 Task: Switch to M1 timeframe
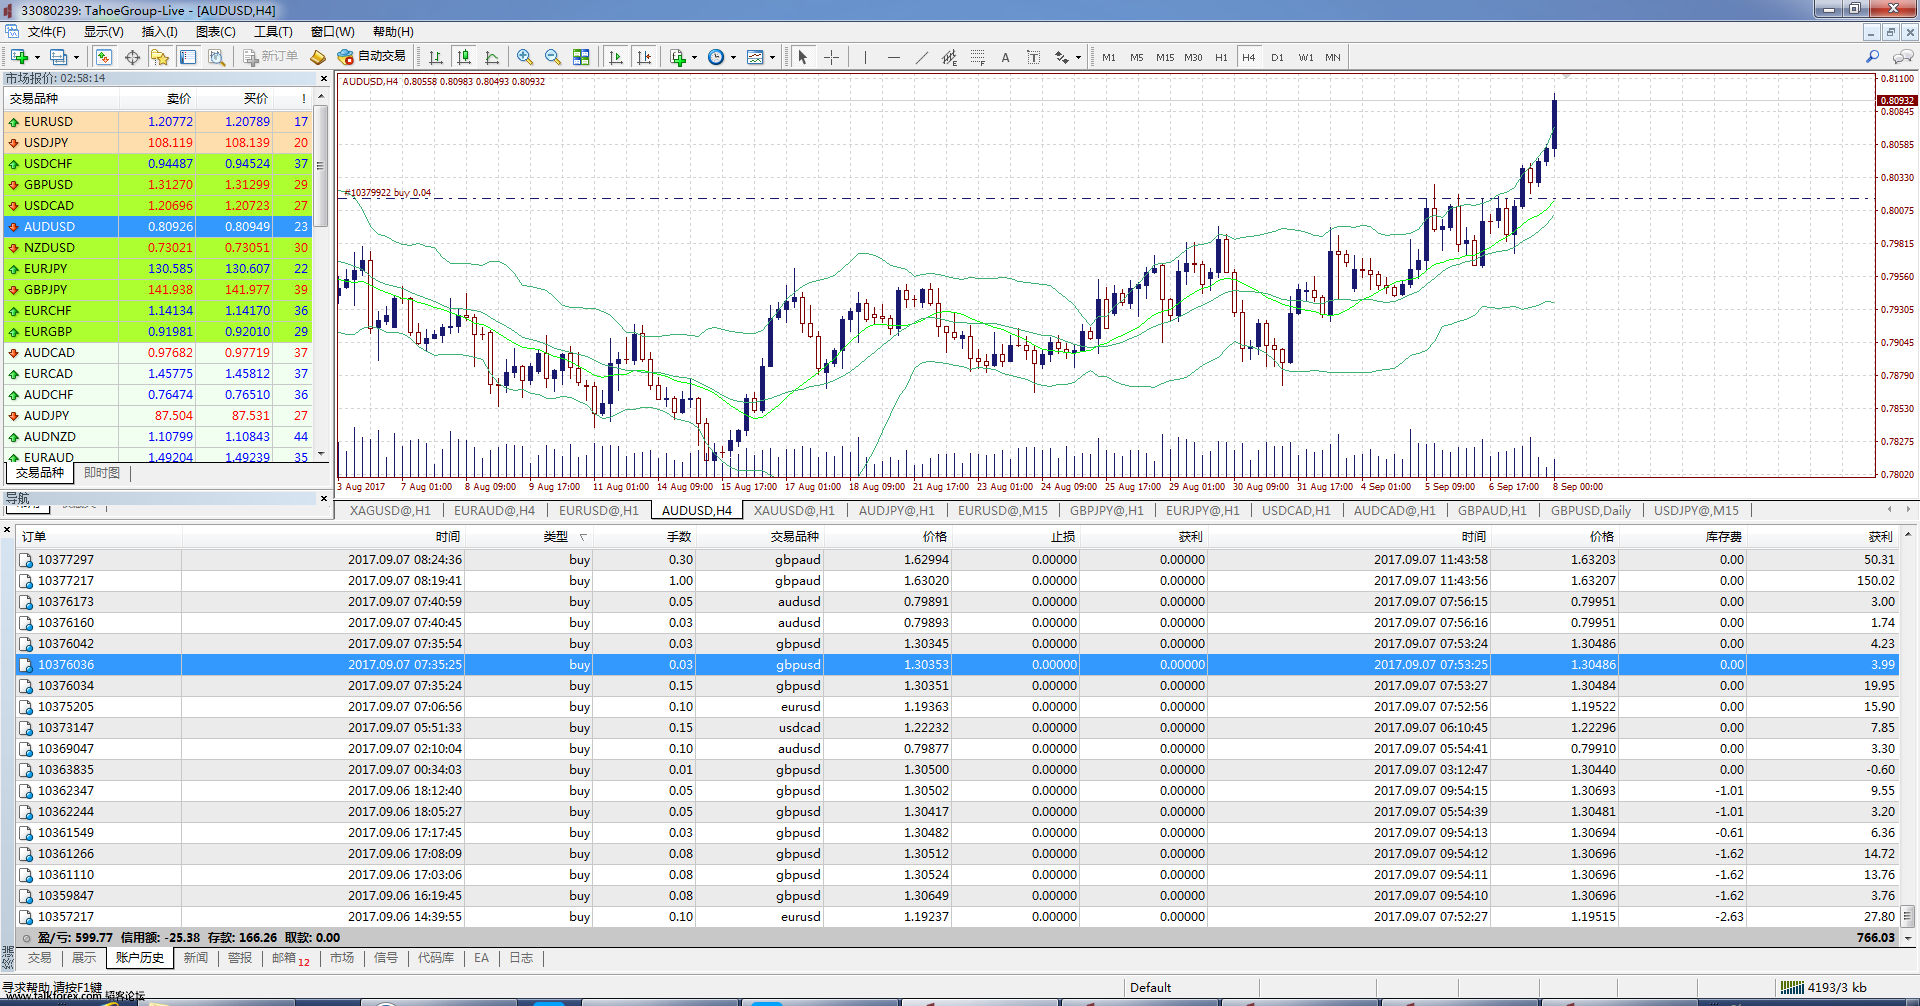coord(1109,57)
